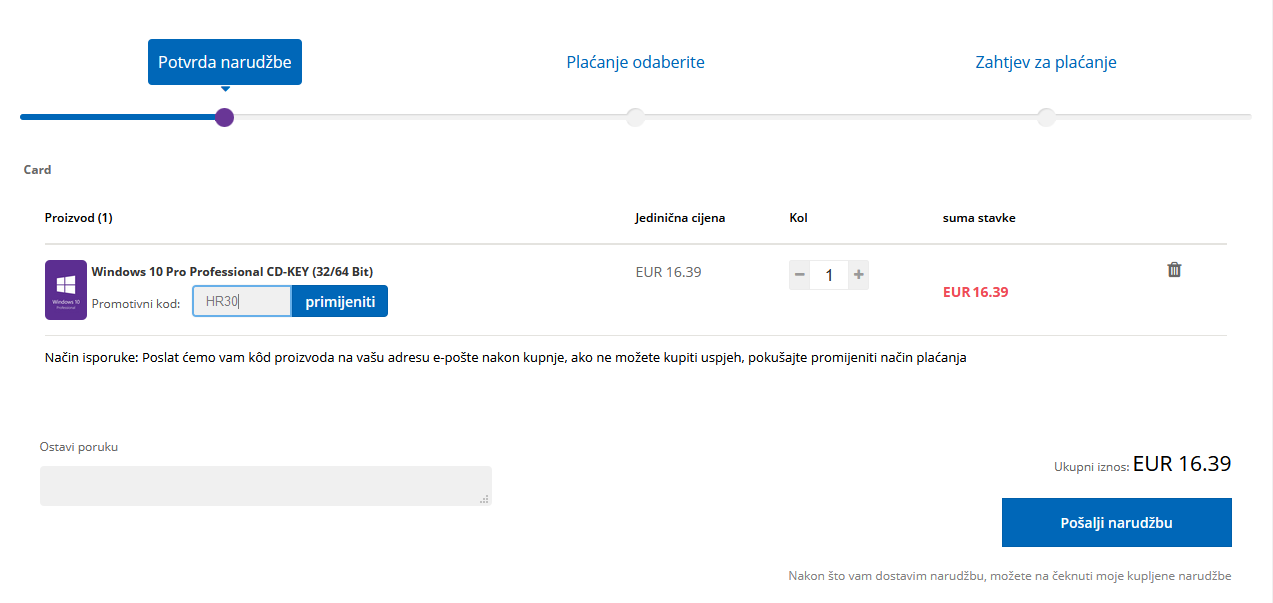Decrease quantity with the minus button
Screen dimensions: 1273x603
800,275
